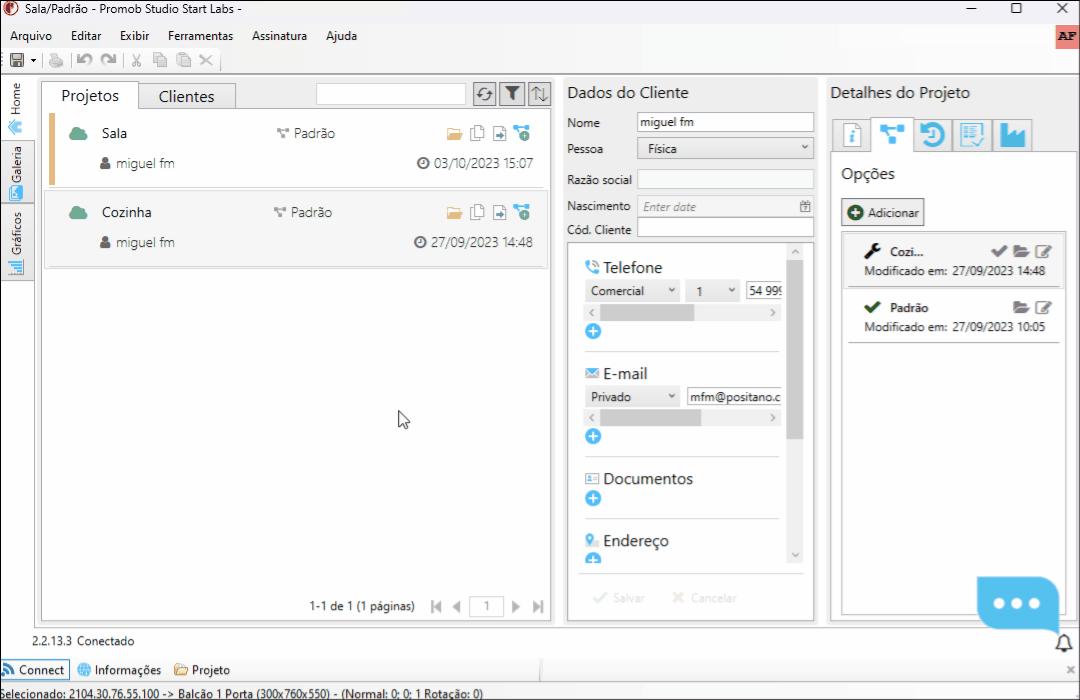Open the Ajuda menu
The width and height of the screenshot is (1080, 700).
342,36
